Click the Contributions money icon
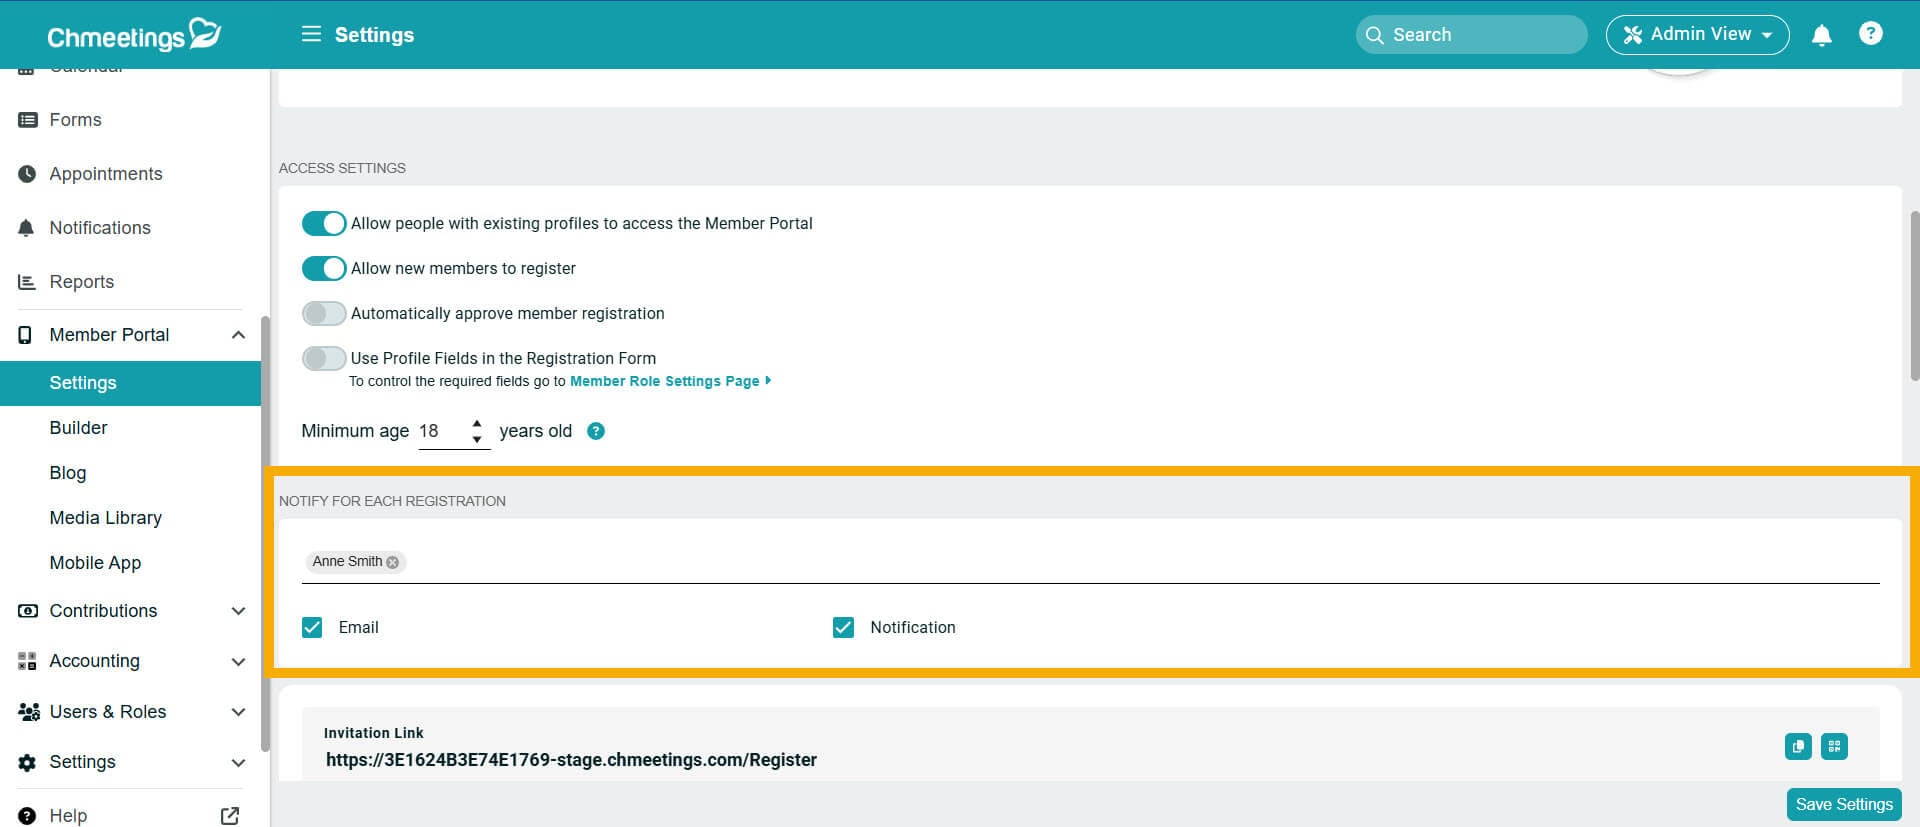This screenshot has height=827, width=1920. tap(28, 611)
